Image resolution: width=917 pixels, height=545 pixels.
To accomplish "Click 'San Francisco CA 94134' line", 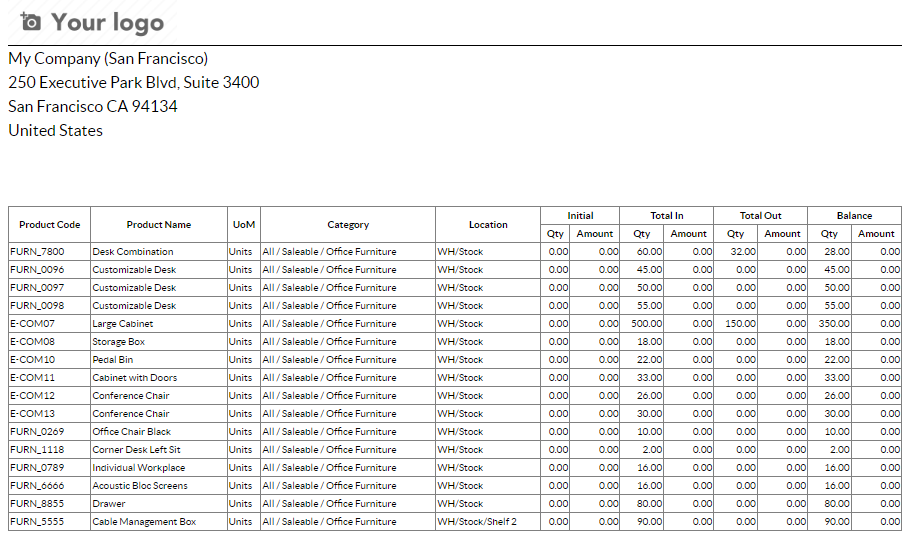I will [93, 106].
